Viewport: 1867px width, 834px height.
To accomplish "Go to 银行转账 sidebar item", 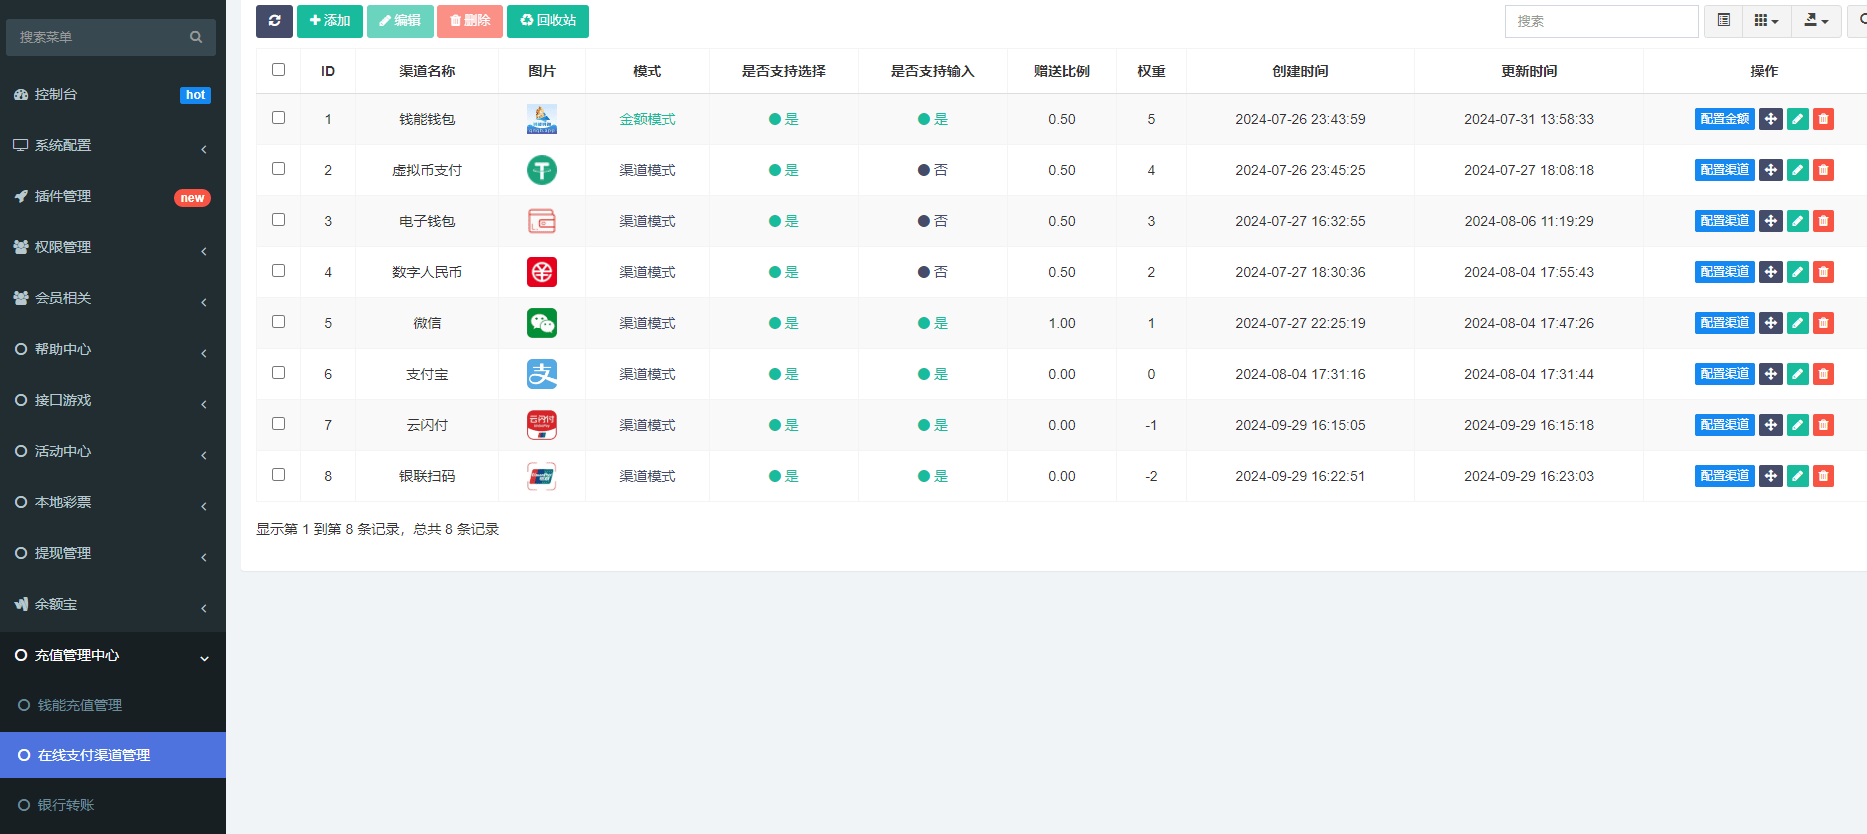I will coord(66,805).
